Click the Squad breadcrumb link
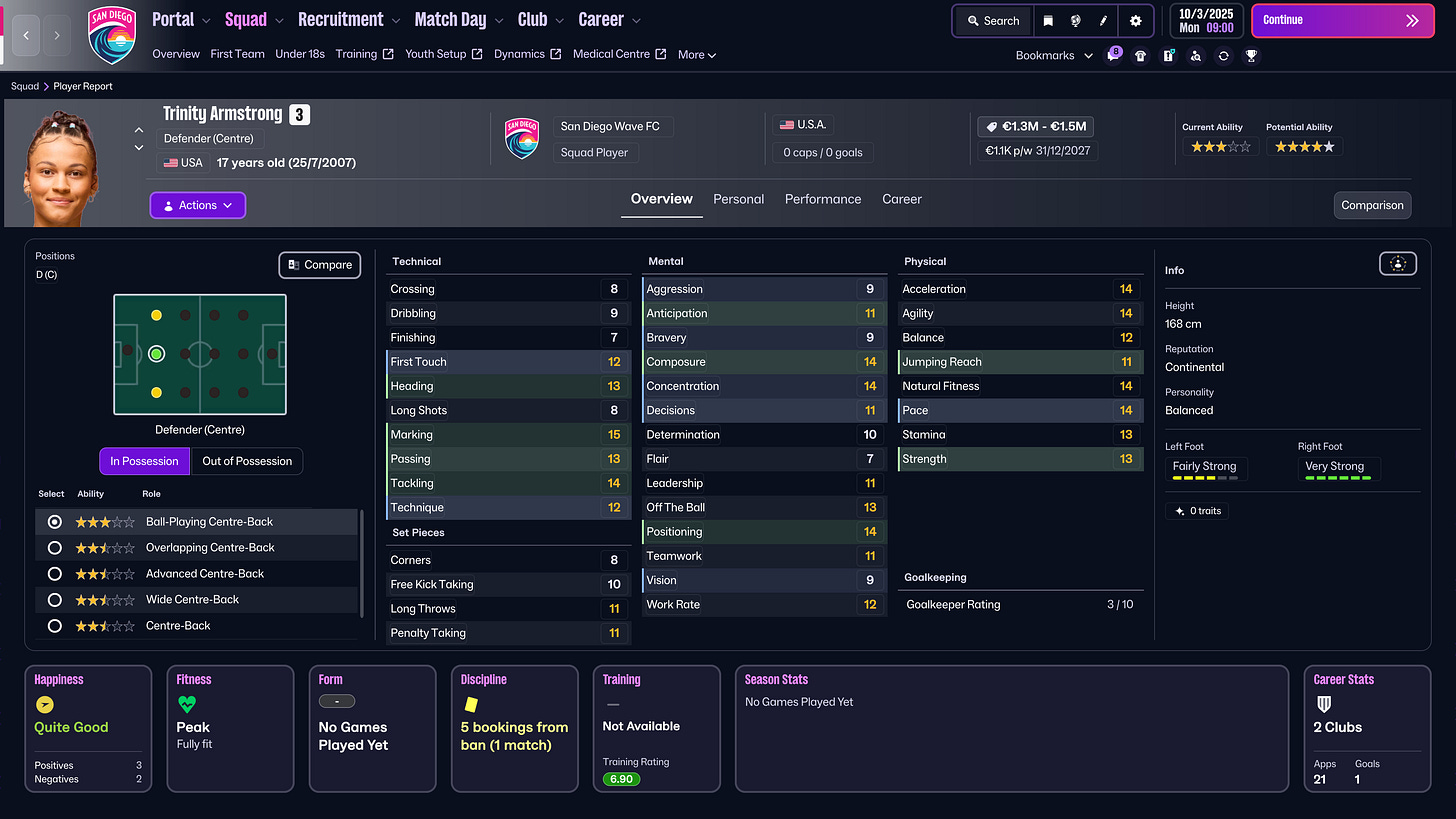The image size is (1456, 819). (25, 86)
